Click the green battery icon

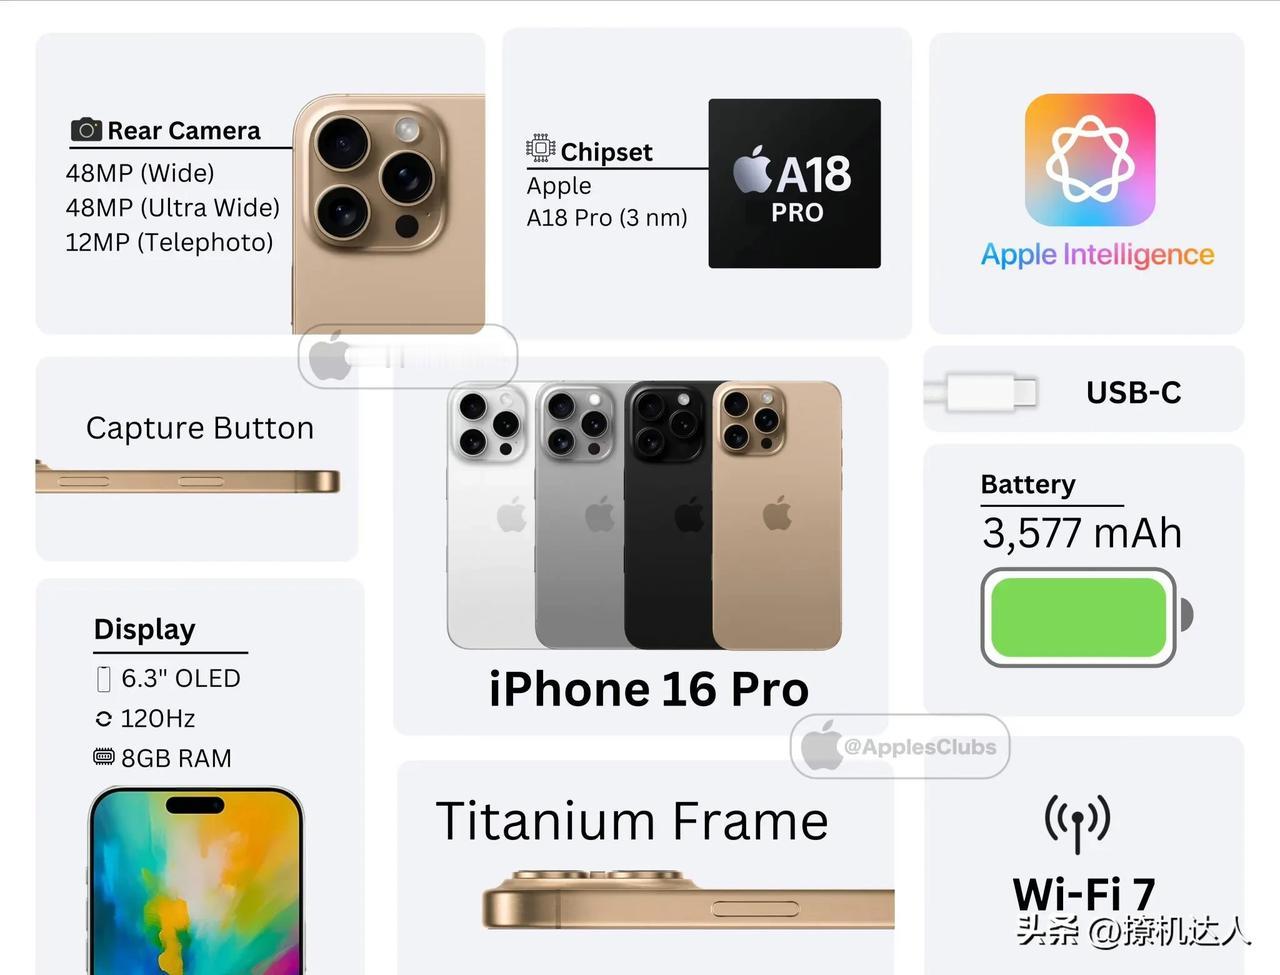click(x=1087, y=617)
